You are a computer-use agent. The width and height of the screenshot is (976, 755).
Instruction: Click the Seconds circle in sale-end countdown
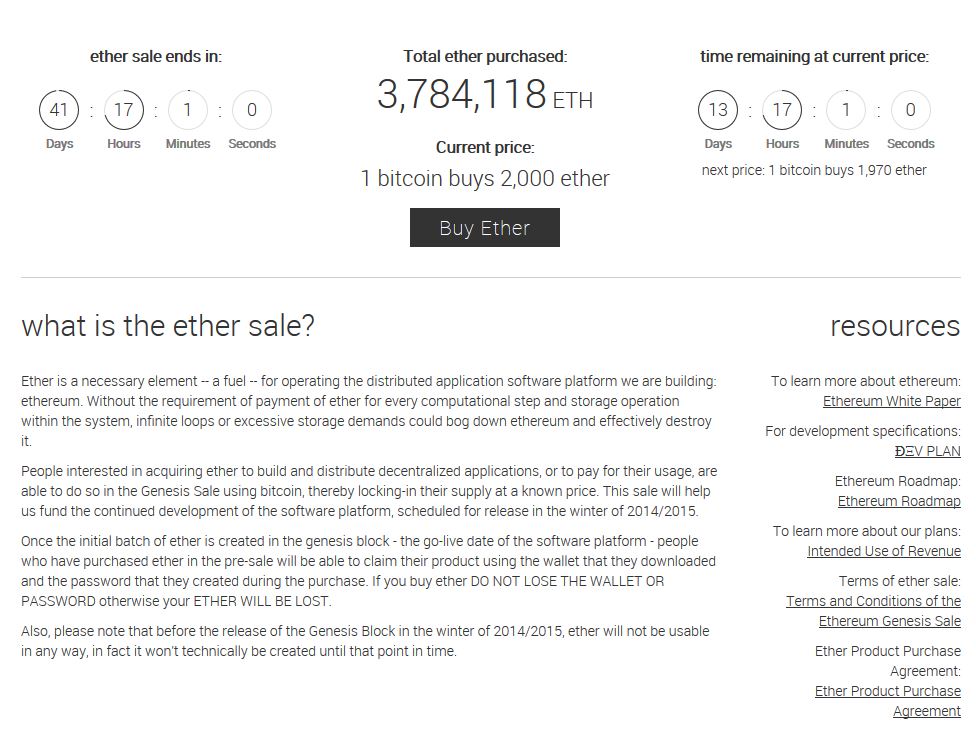tap(251, 110)
